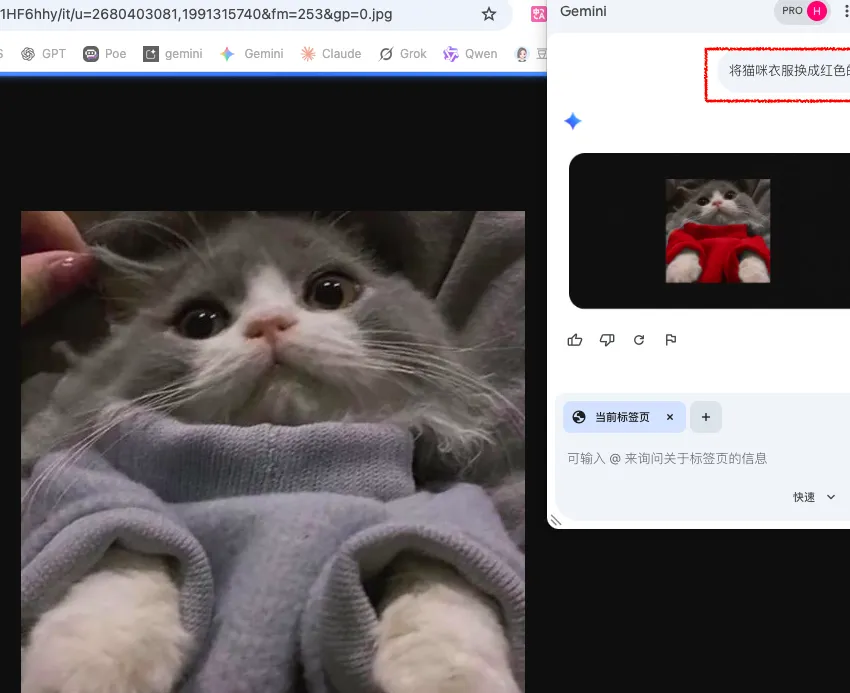Open the lowercase gemini bookmark

coord(172,54)
